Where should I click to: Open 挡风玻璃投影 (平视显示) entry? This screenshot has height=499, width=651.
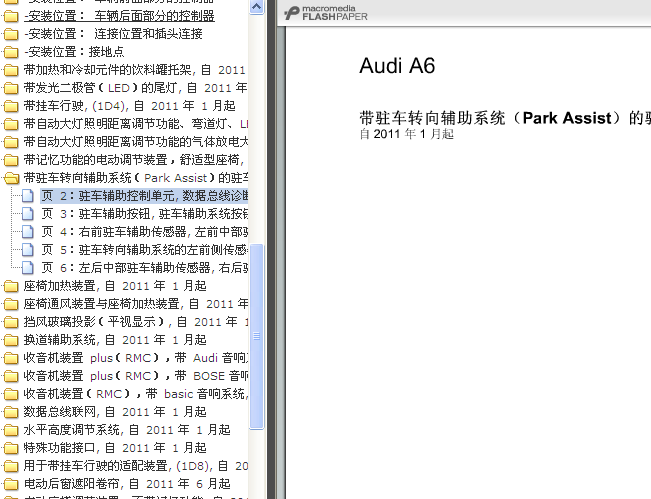136,322
